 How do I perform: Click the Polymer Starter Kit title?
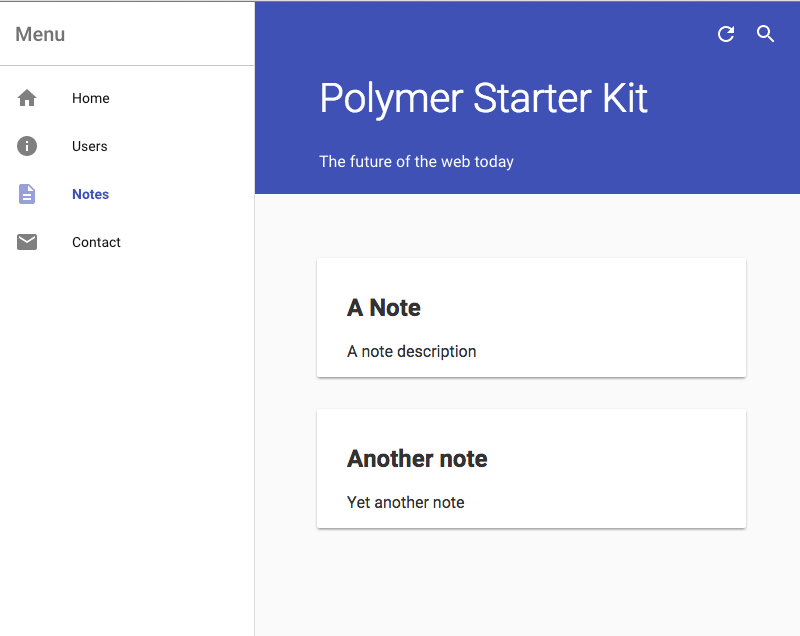(483, 98)
